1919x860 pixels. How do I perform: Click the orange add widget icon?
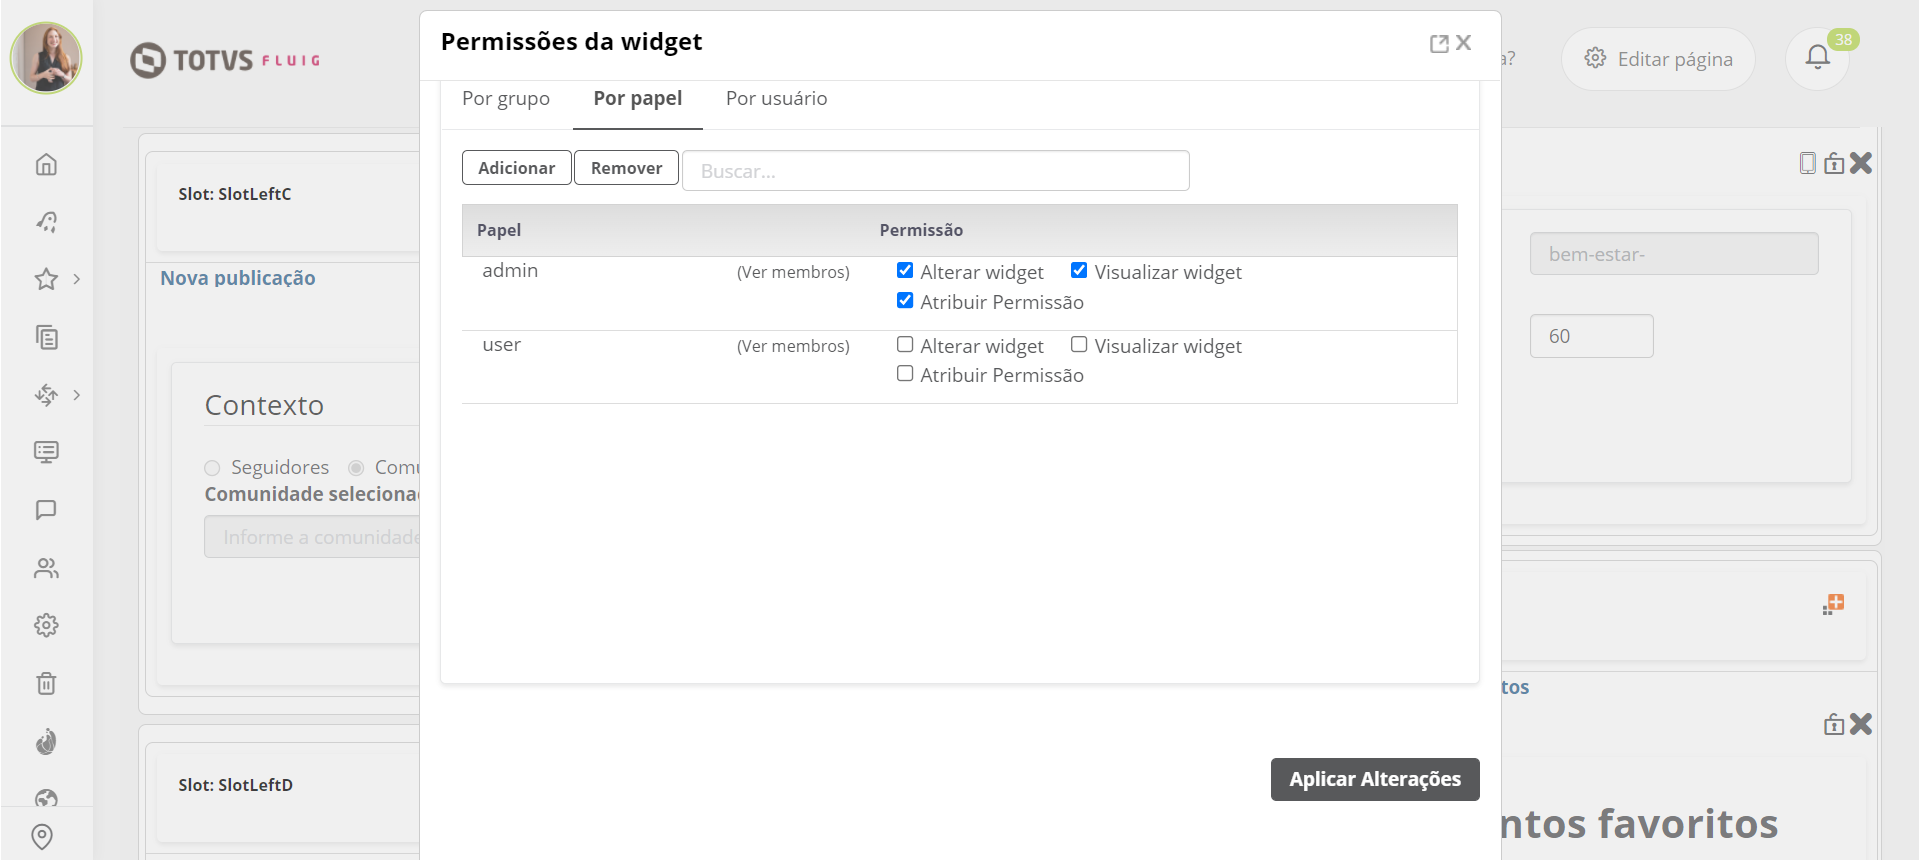pyautogui.click(x=1834, y=604)
